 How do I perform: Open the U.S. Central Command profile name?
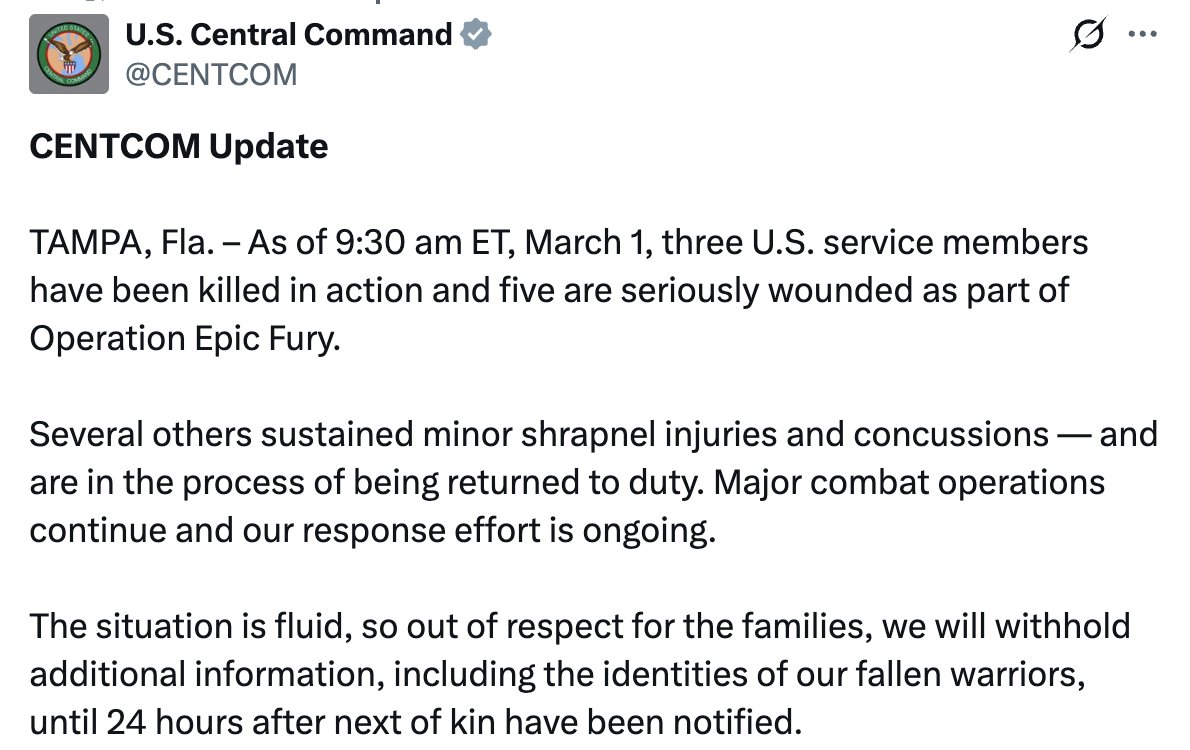(x=288, y=35)
